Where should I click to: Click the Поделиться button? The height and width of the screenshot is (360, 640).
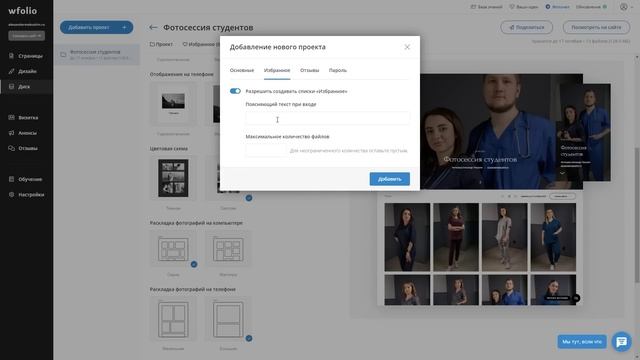[527, 27]
